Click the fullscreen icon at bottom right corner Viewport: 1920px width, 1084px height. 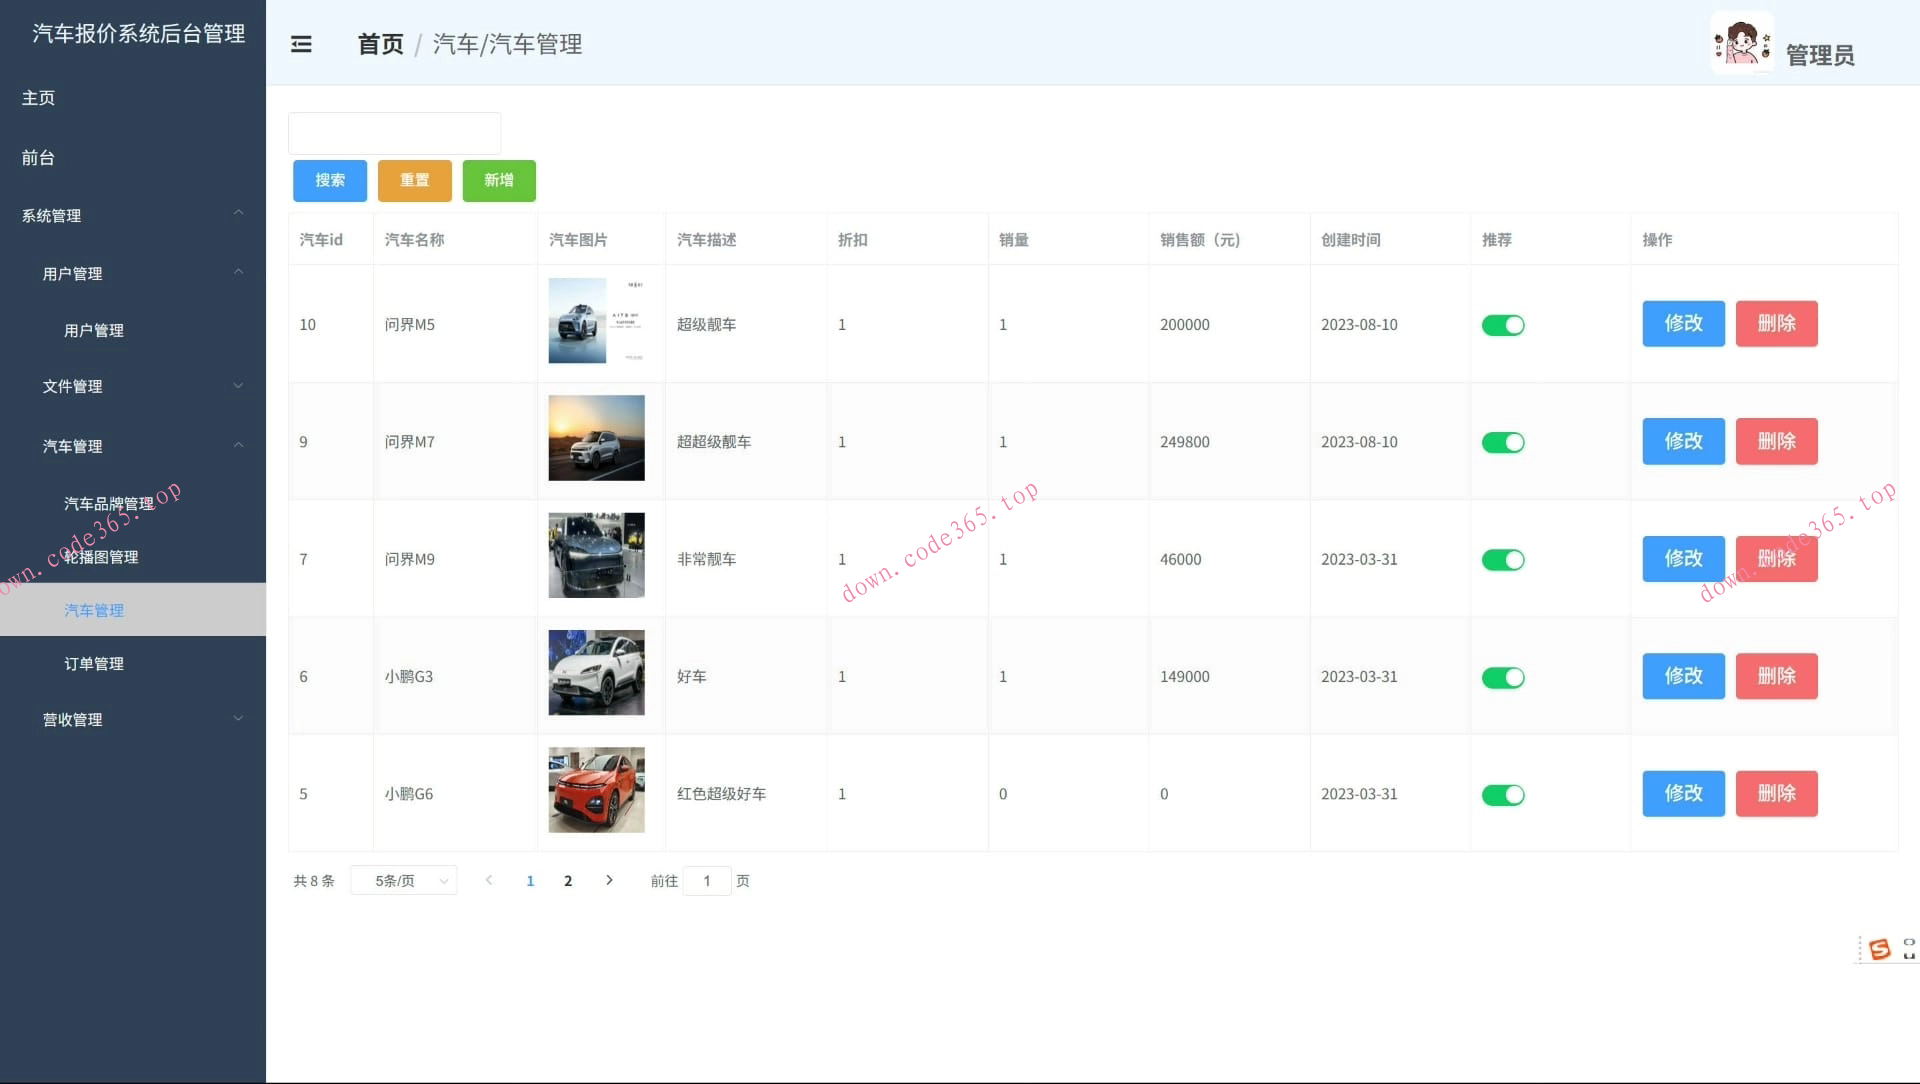coord(1910,948)
